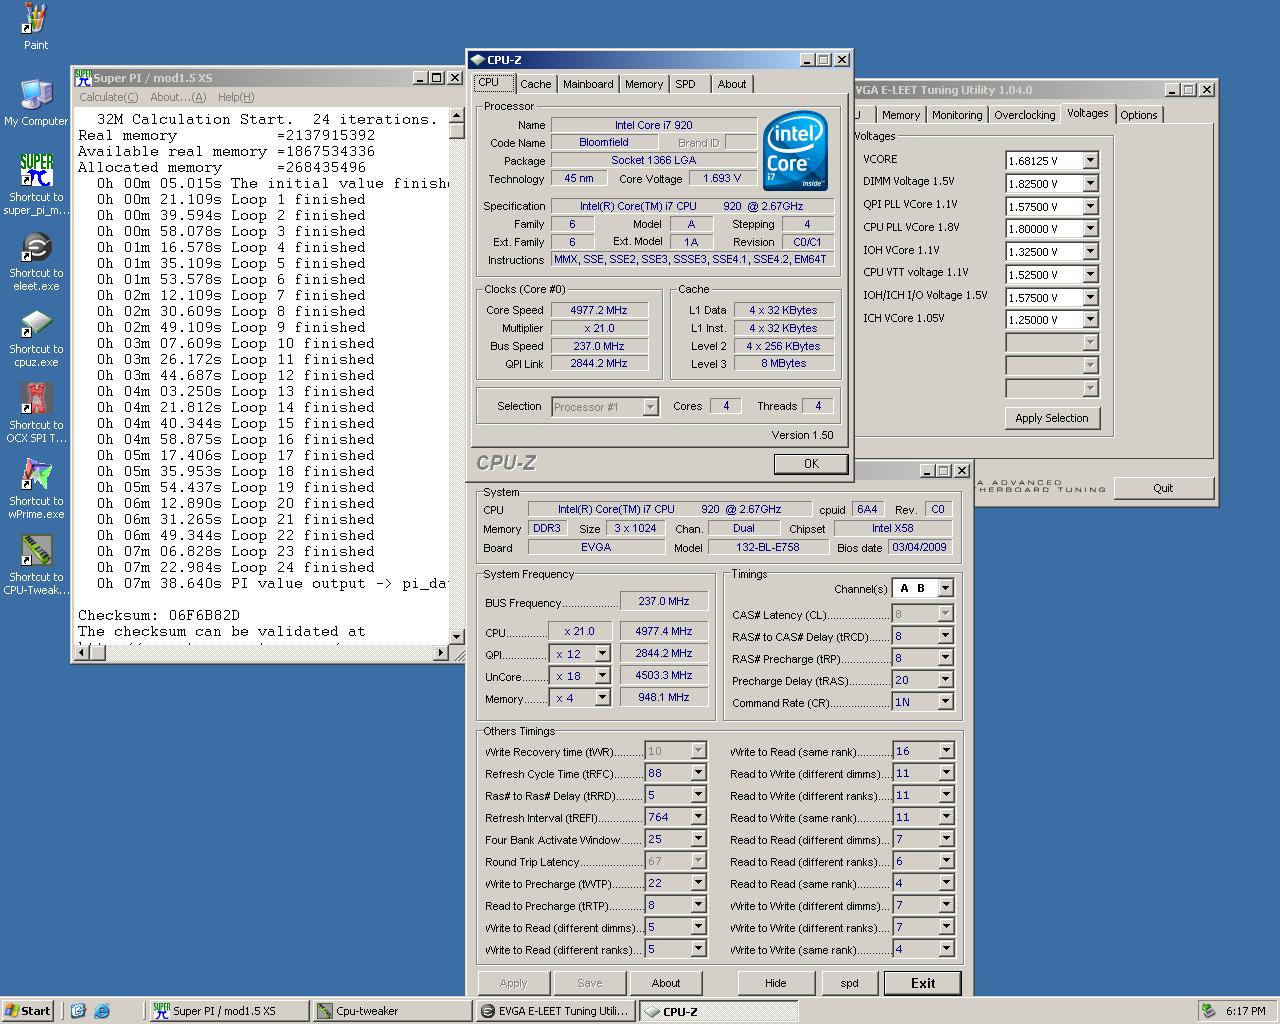Open Monitoring tab in E-LEET

click(957, 115)
